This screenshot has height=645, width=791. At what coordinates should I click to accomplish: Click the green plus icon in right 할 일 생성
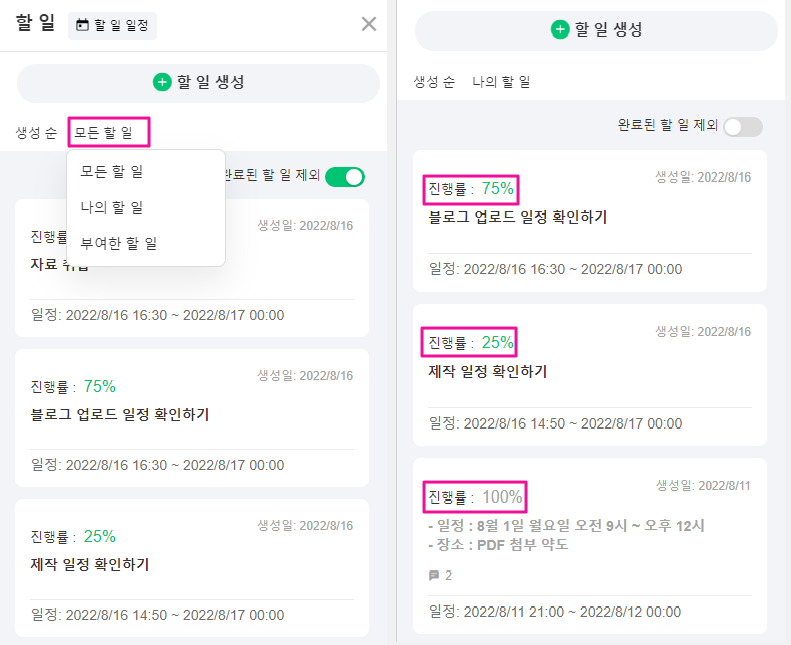(560, 30)
